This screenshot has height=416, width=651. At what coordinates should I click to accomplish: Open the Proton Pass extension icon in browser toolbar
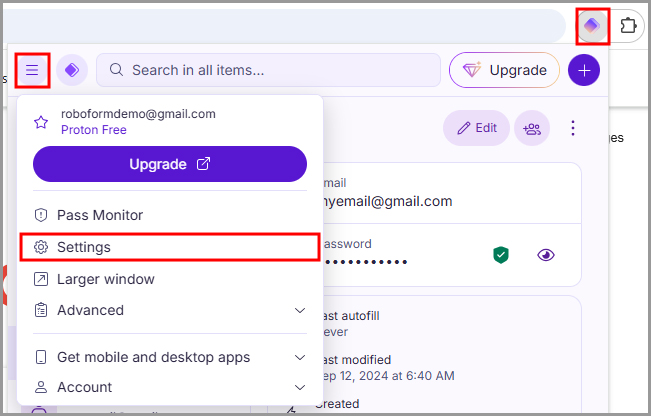(x=592, y=26)
